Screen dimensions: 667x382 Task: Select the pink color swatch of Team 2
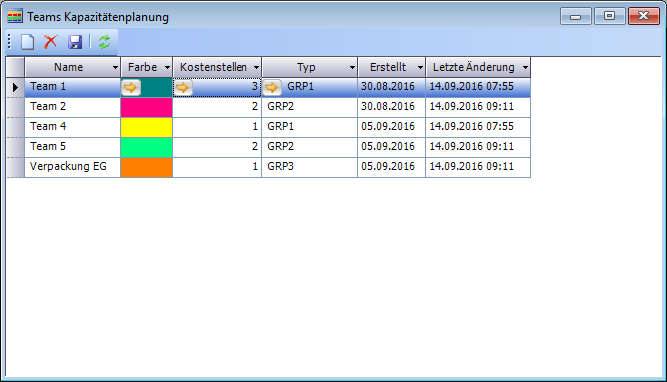click(146, 107)
